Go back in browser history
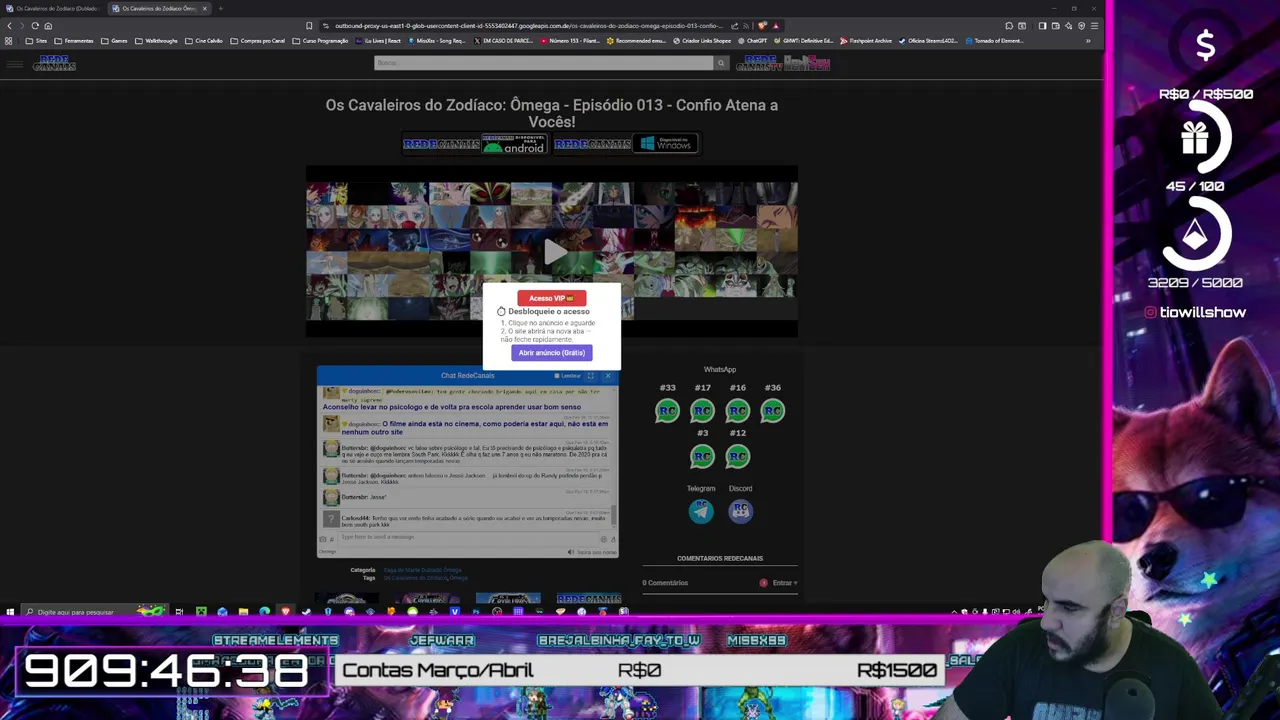The height and width of the screenshot is (720, 1280). (9, 26)
